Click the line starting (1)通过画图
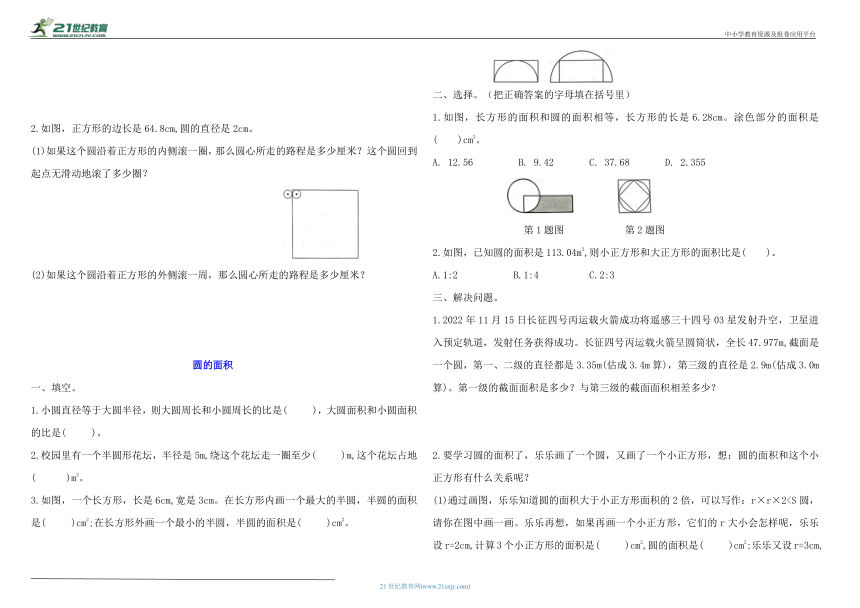 click(626, 500)
